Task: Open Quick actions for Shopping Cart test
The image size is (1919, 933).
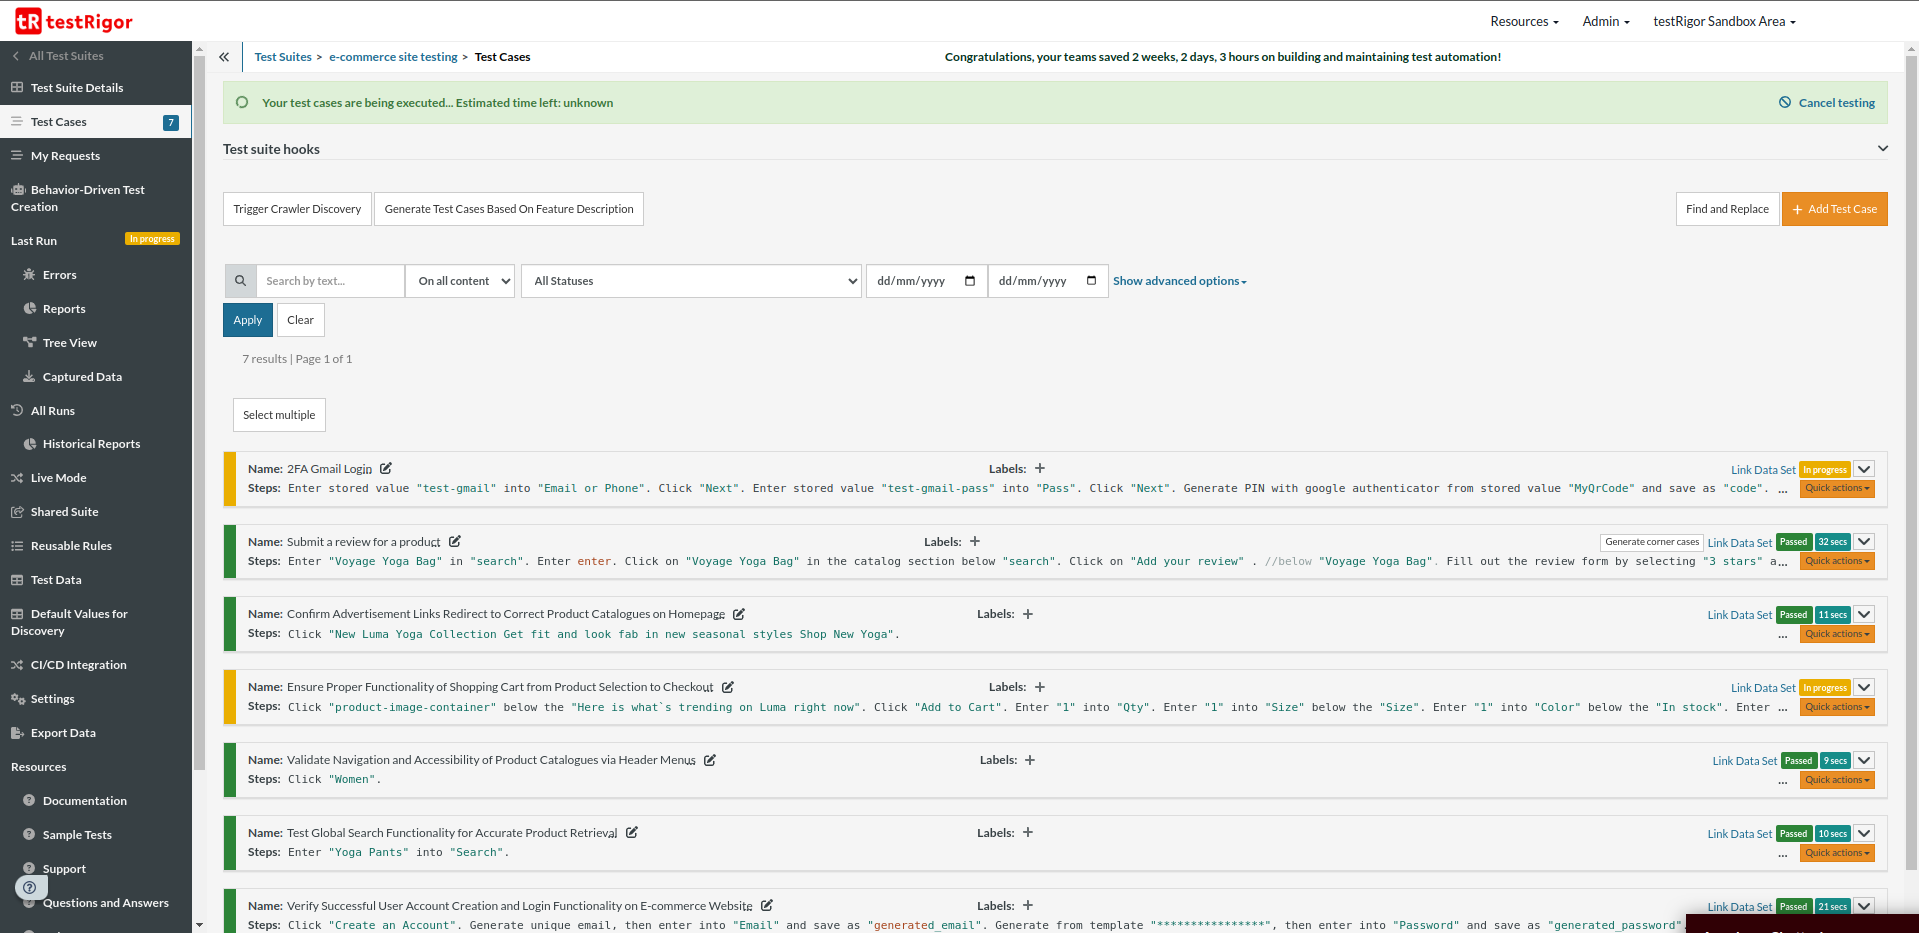Action: tap(1838, 707)
